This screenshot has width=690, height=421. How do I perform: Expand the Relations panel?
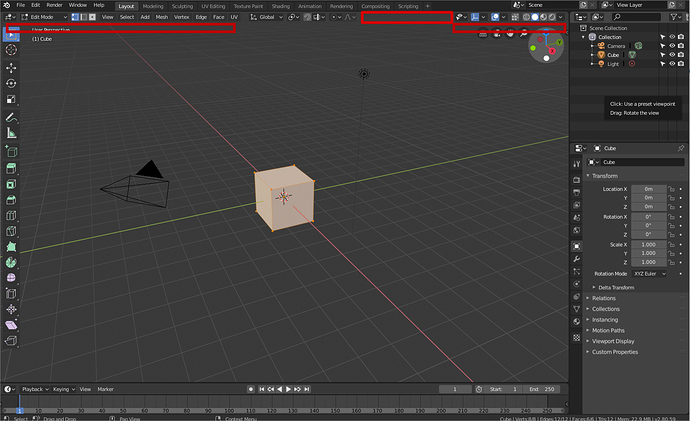[604, 298]
